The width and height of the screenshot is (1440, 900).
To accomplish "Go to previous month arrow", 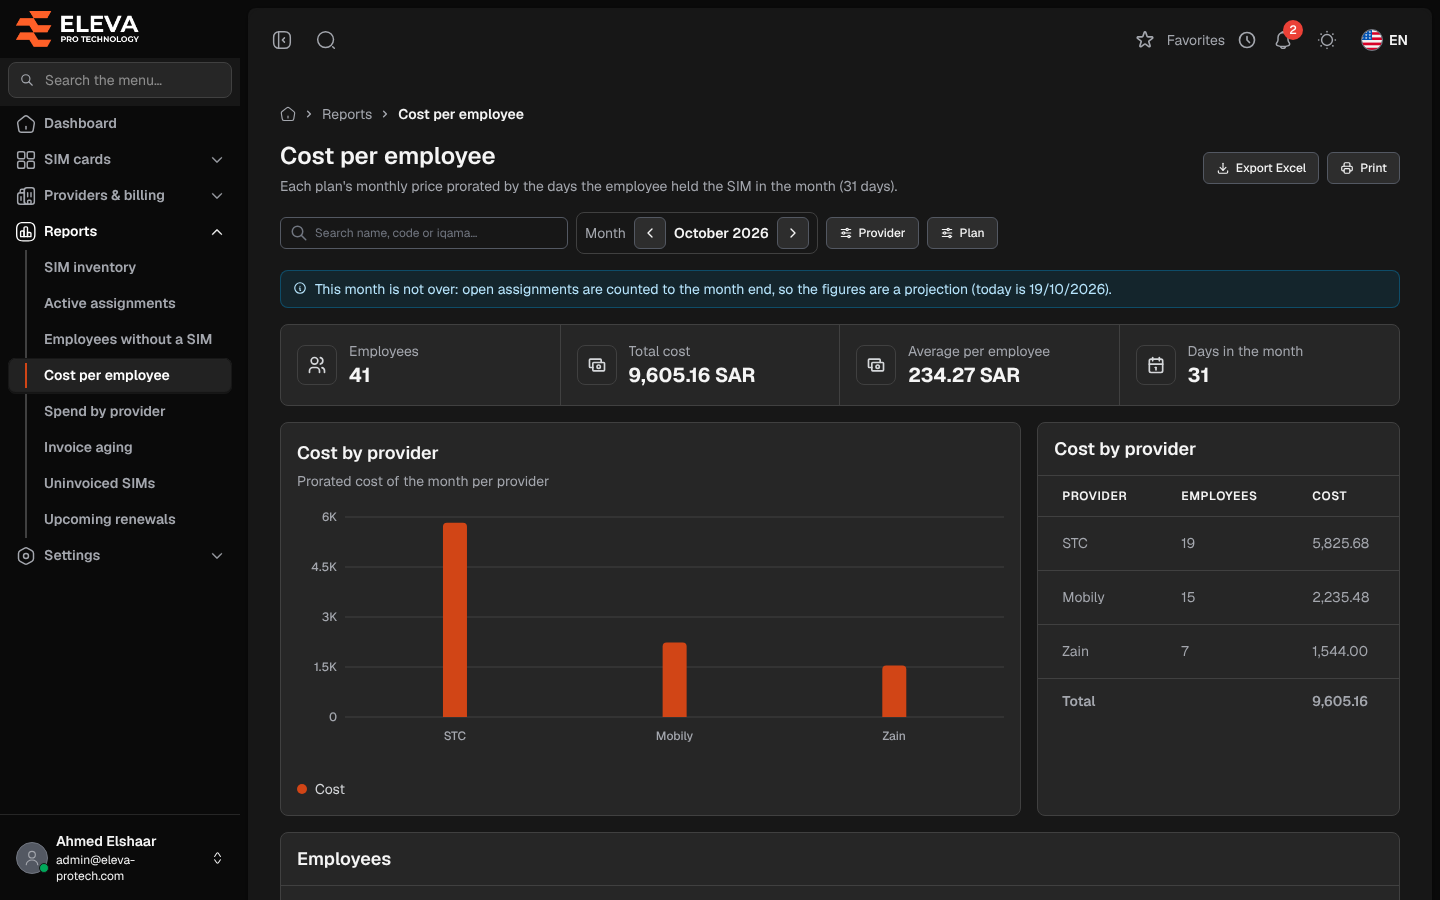I will (650, 233).
